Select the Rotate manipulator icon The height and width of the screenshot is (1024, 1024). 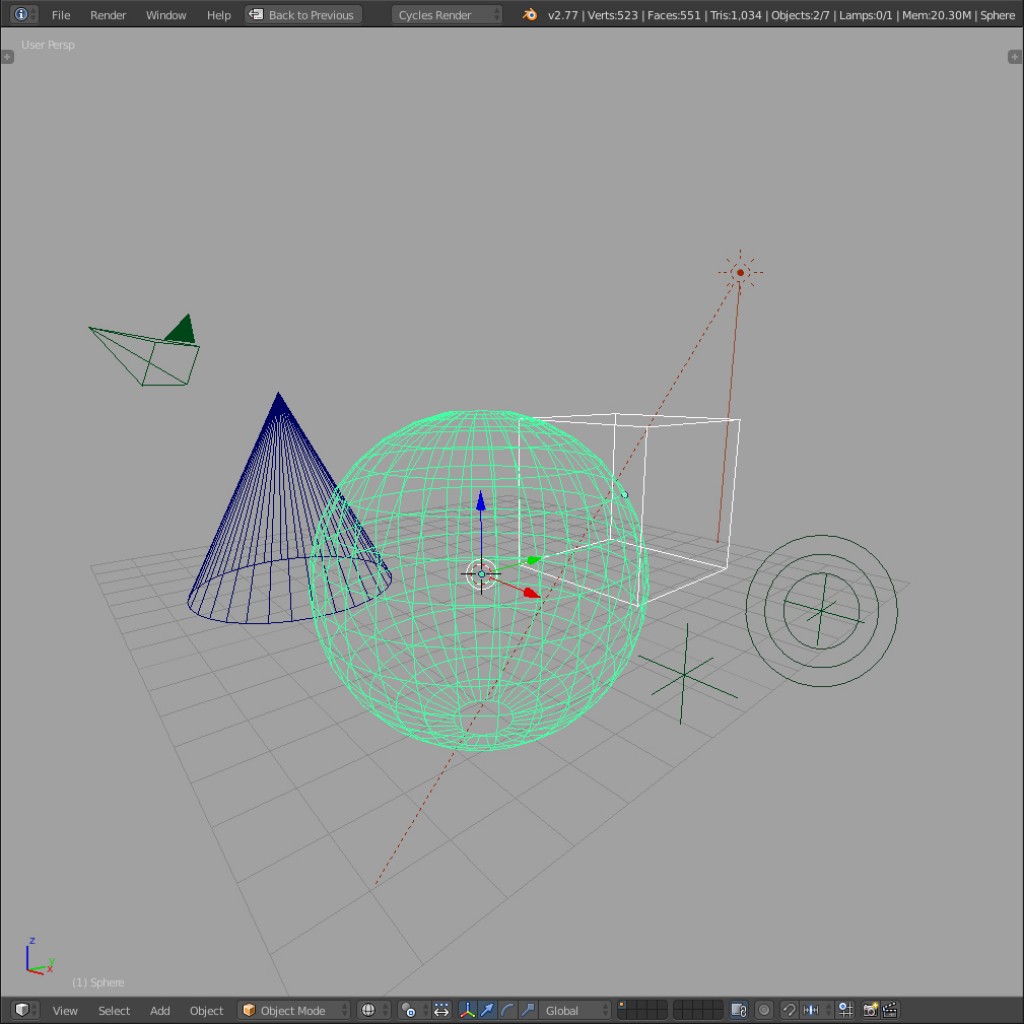tap(507, 1011)
